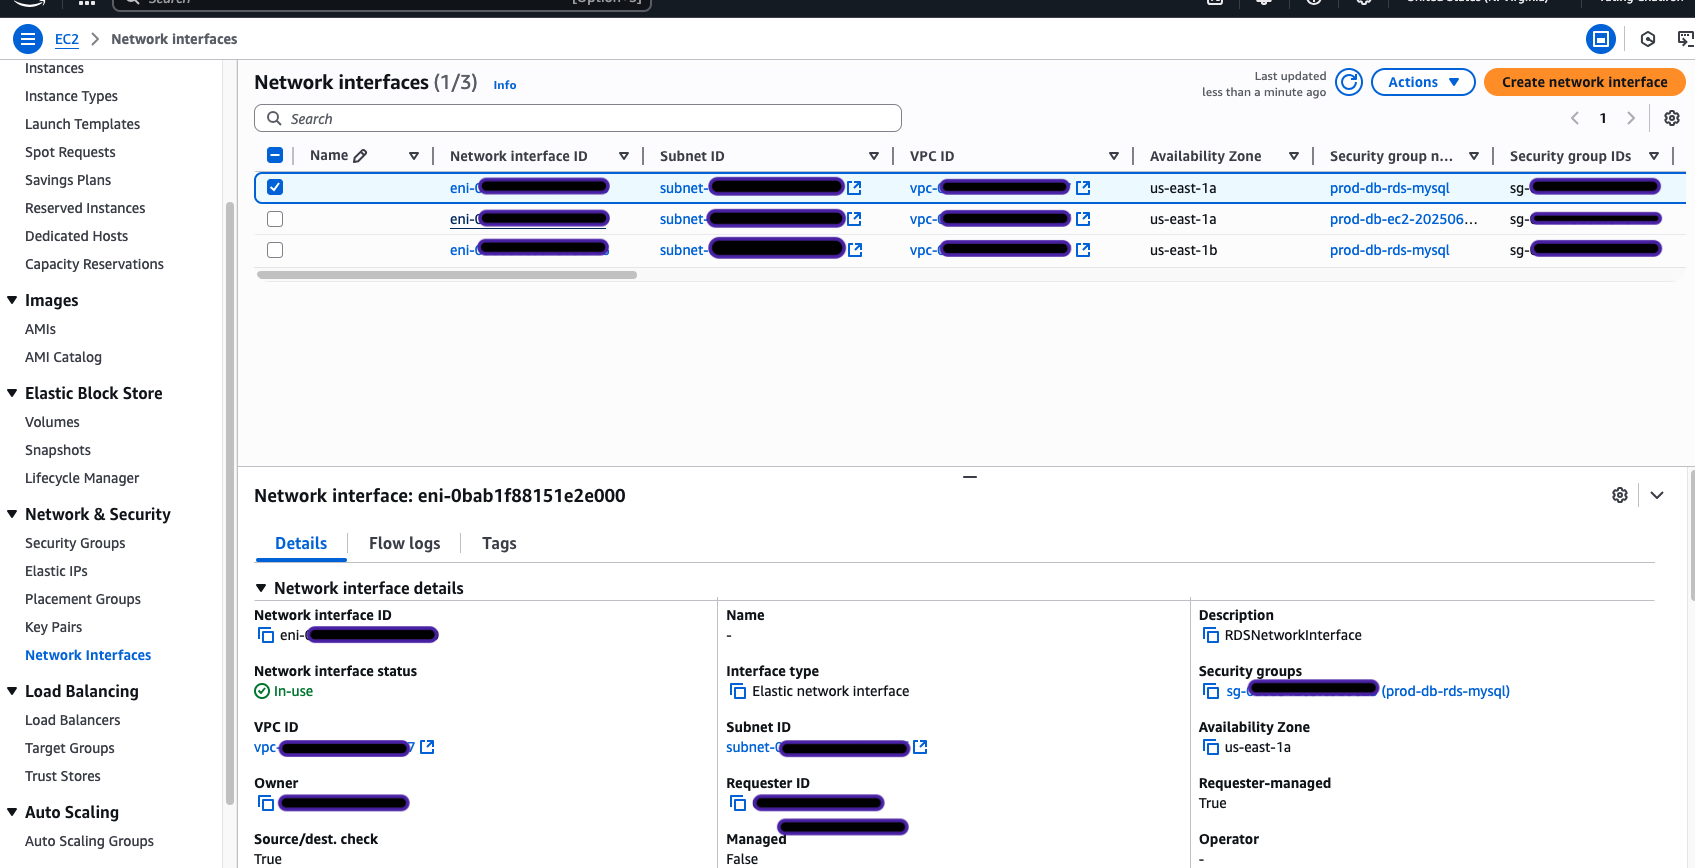The image size is (1695, 868).
Task: Open subnet external link in prod-db-ec2 row
Action: [x=854, y=219]
